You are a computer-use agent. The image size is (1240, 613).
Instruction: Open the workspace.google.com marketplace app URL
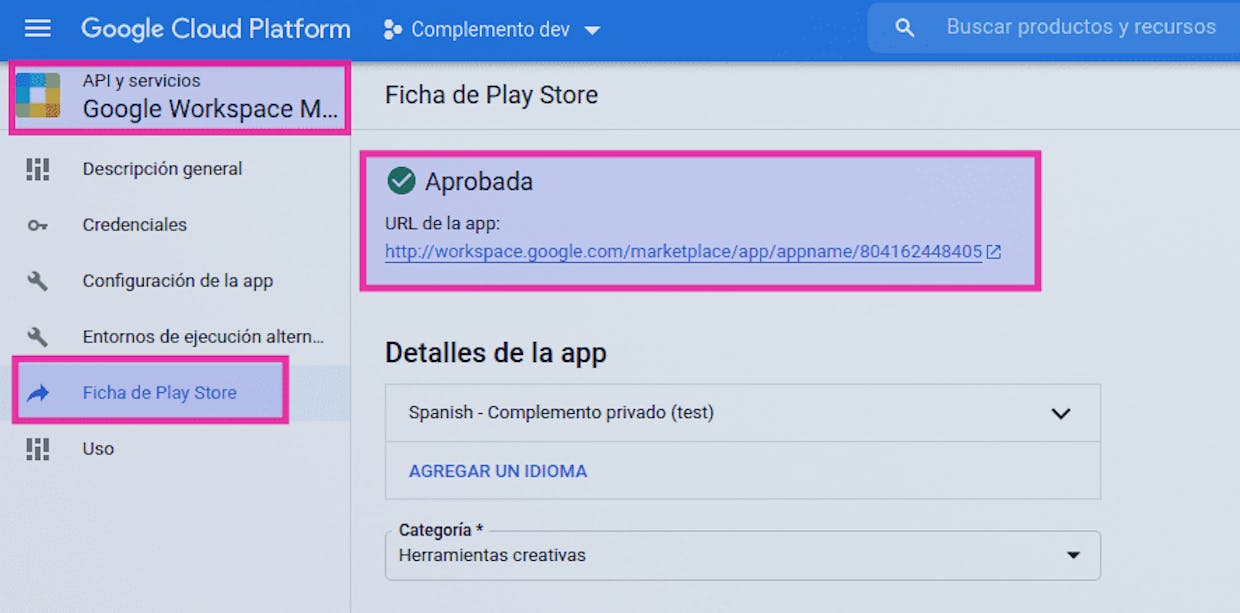[x=684, y=252]
